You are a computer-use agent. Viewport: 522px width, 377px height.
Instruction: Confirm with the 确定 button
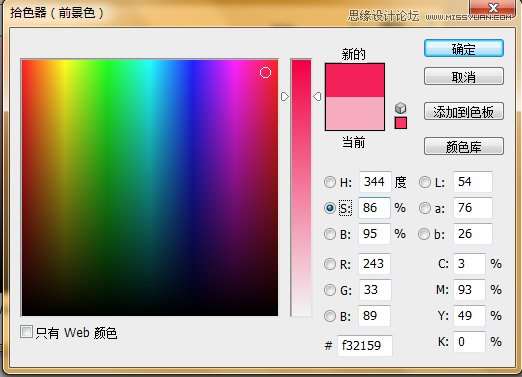click(464, 49)
